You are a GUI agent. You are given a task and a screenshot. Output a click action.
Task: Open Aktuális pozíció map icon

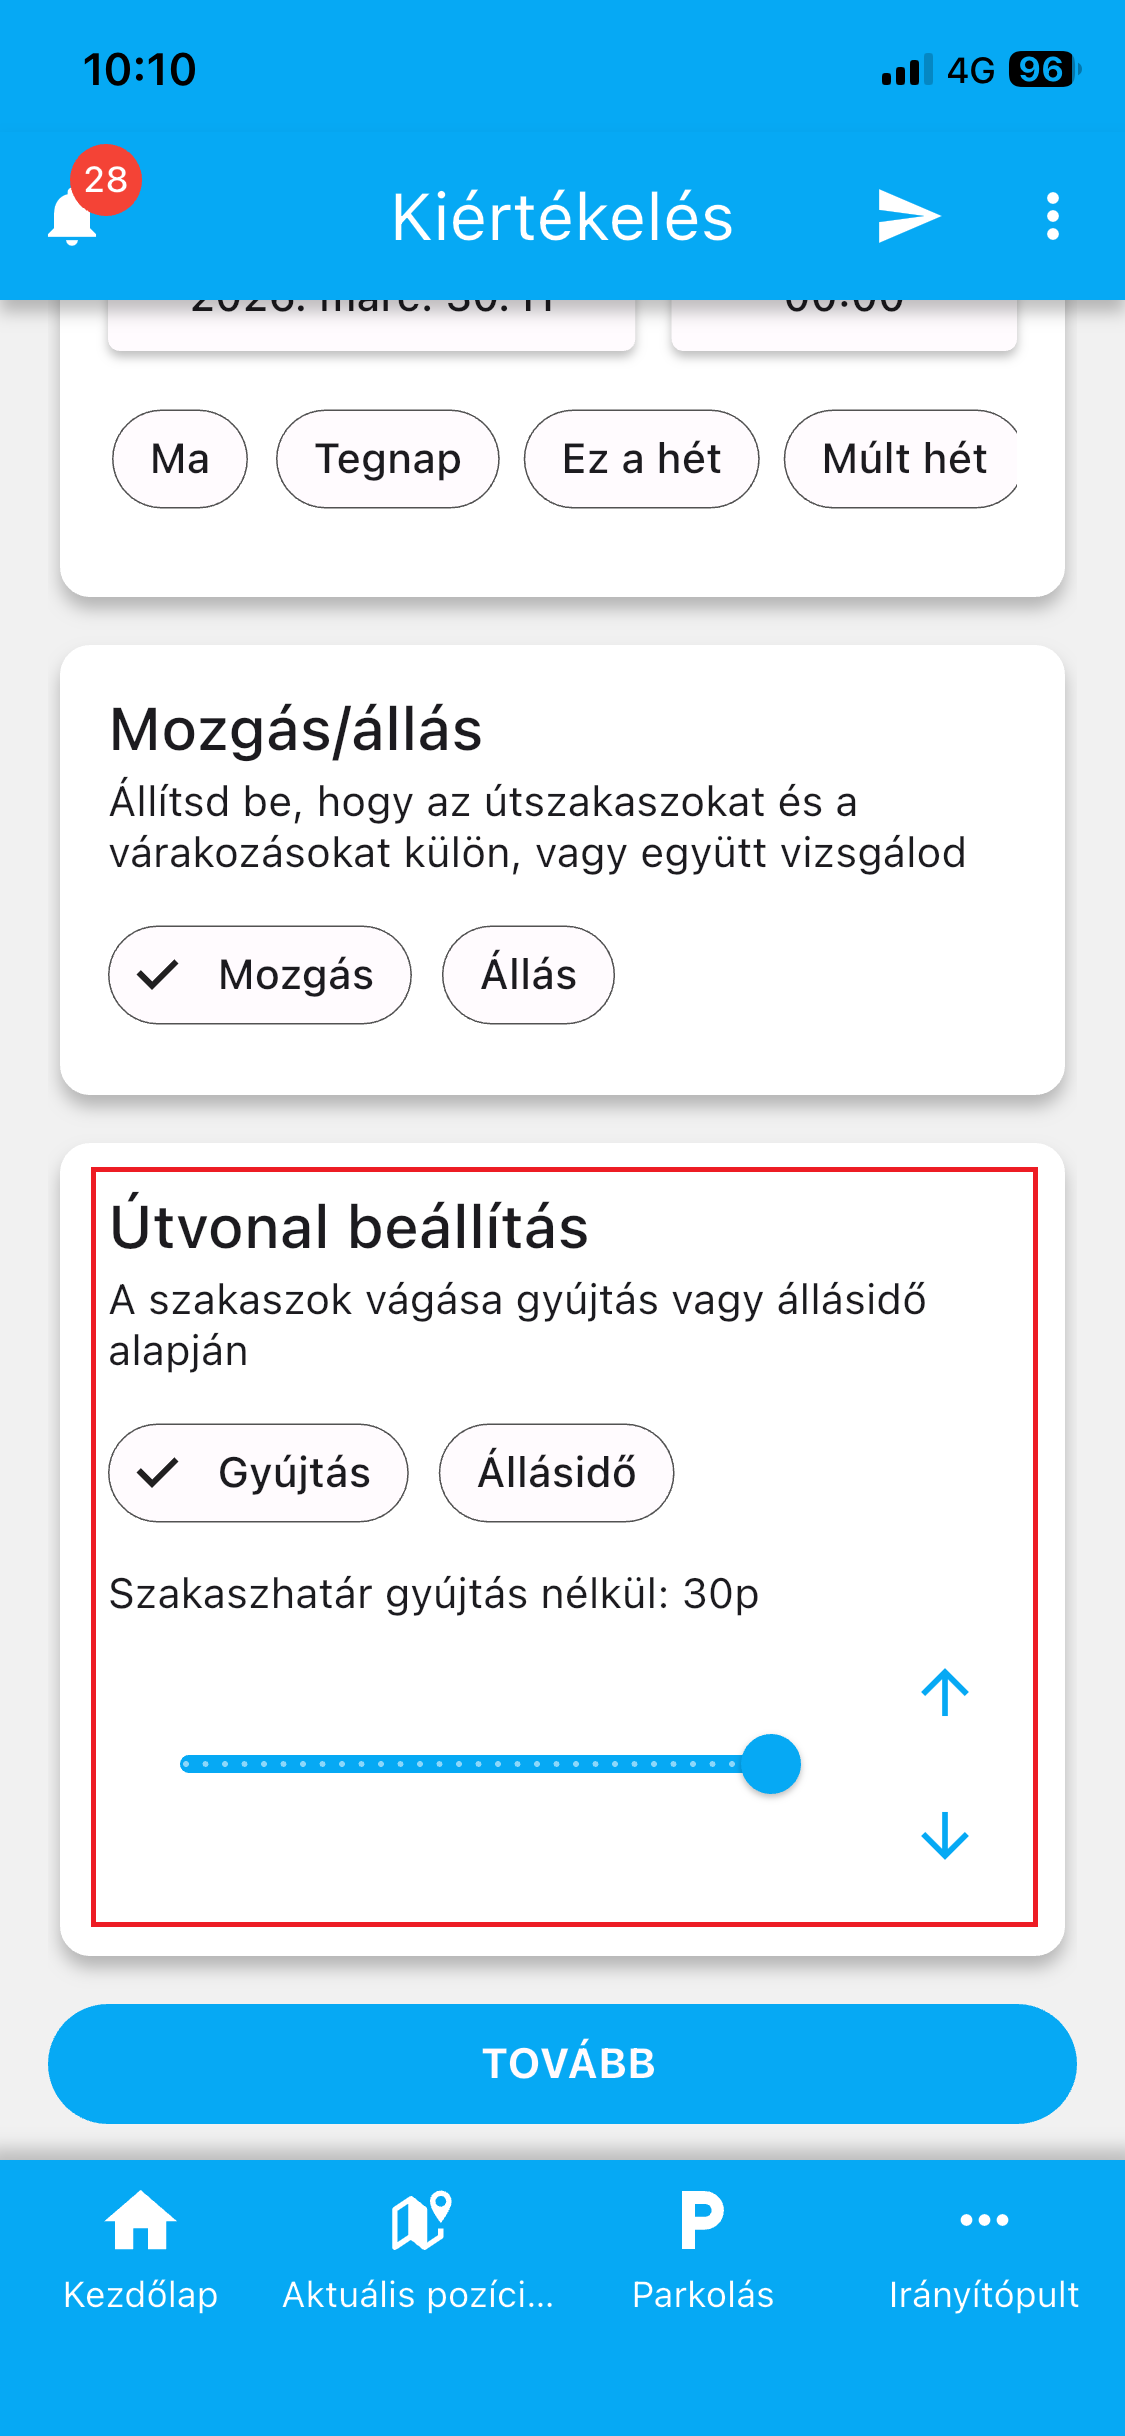(420, 2220)
